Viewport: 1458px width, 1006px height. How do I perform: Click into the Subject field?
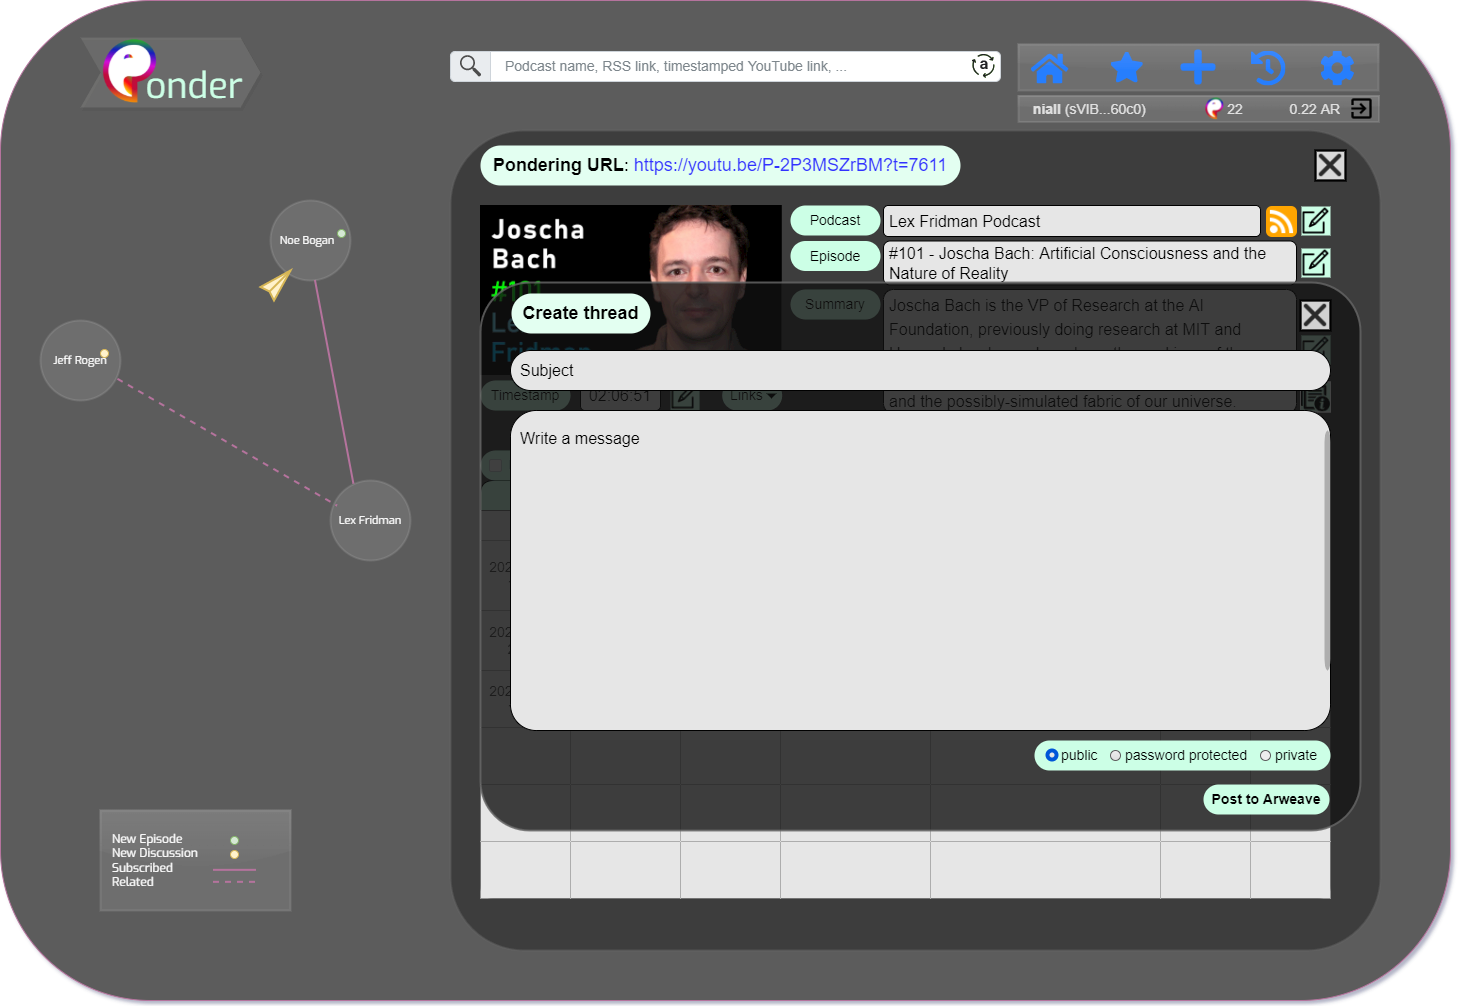pyautogui.click(x=920, y=370)
